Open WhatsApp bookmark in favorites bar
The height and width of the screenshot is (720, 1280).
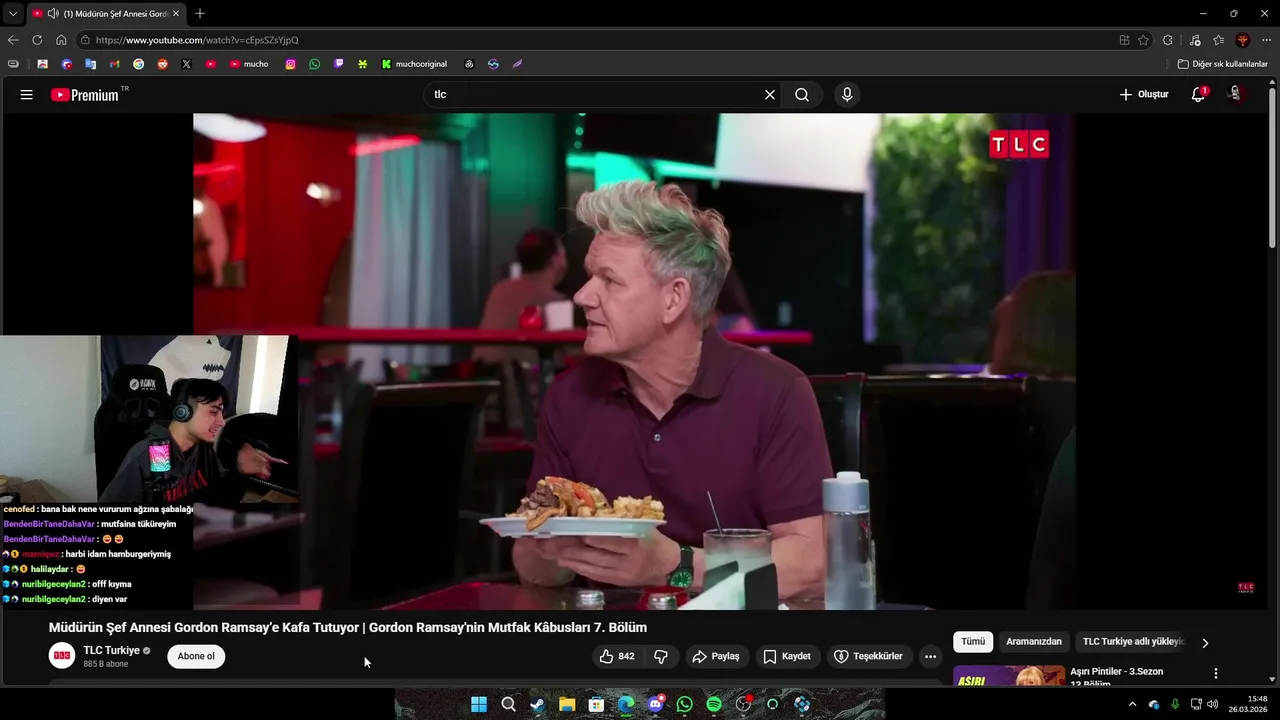[x=315, y=64]
